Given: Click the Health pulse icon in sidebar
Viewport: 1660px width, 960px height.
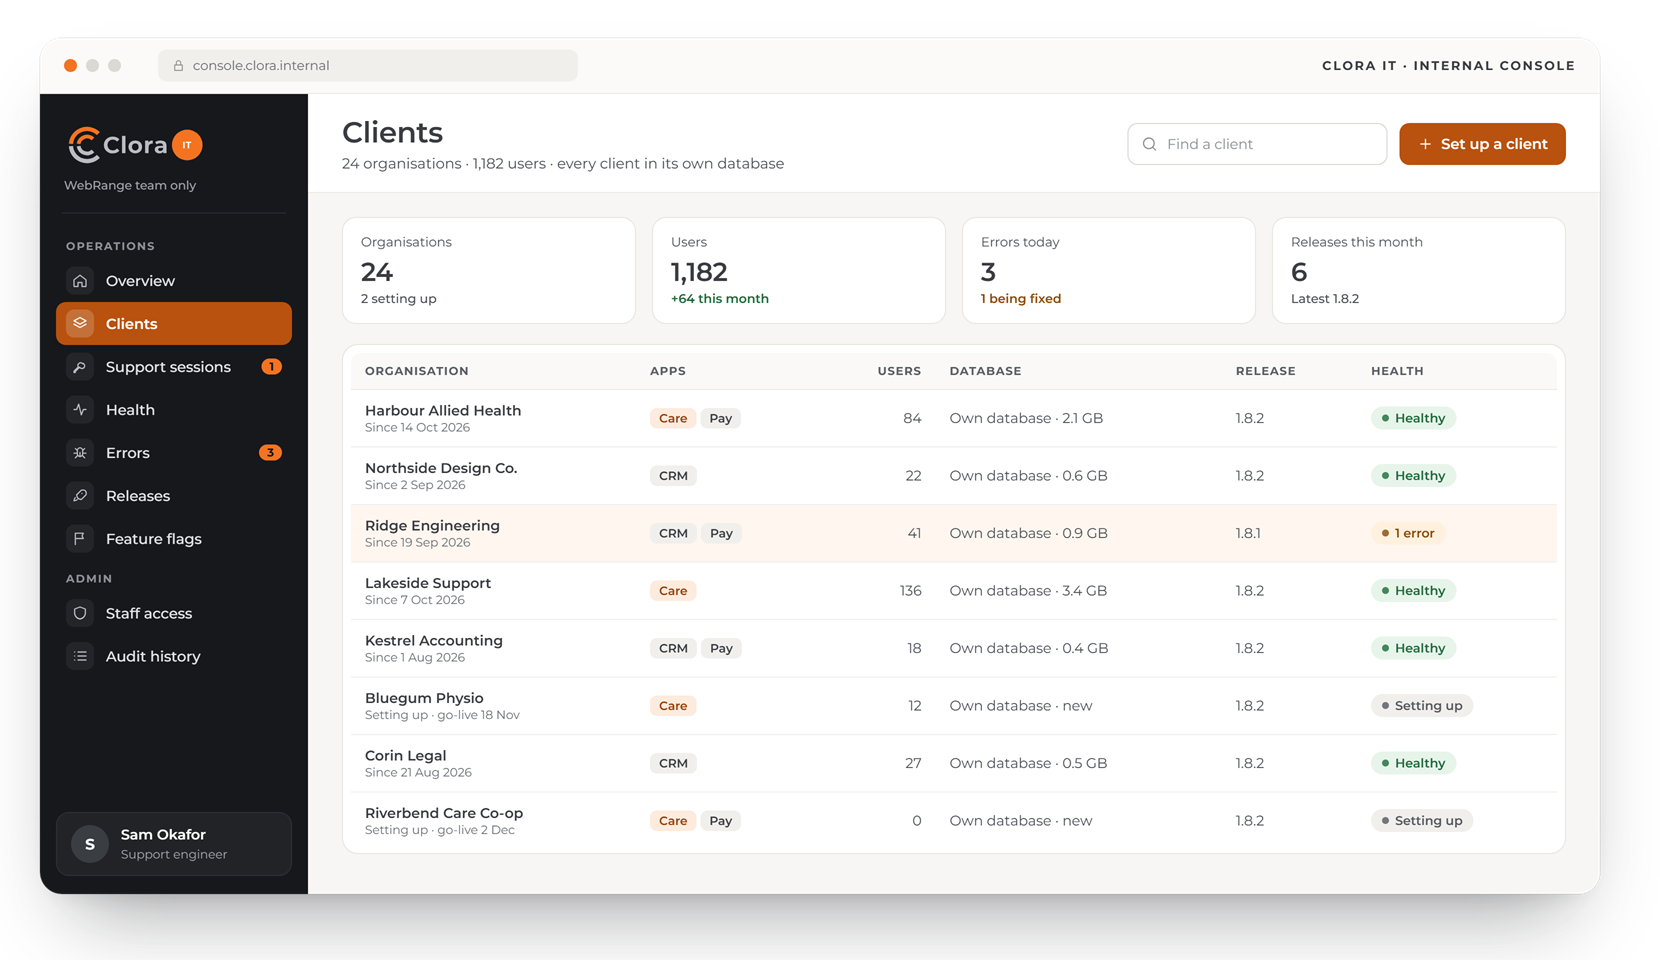Looking at the screenshot, I should pos(80,410).
